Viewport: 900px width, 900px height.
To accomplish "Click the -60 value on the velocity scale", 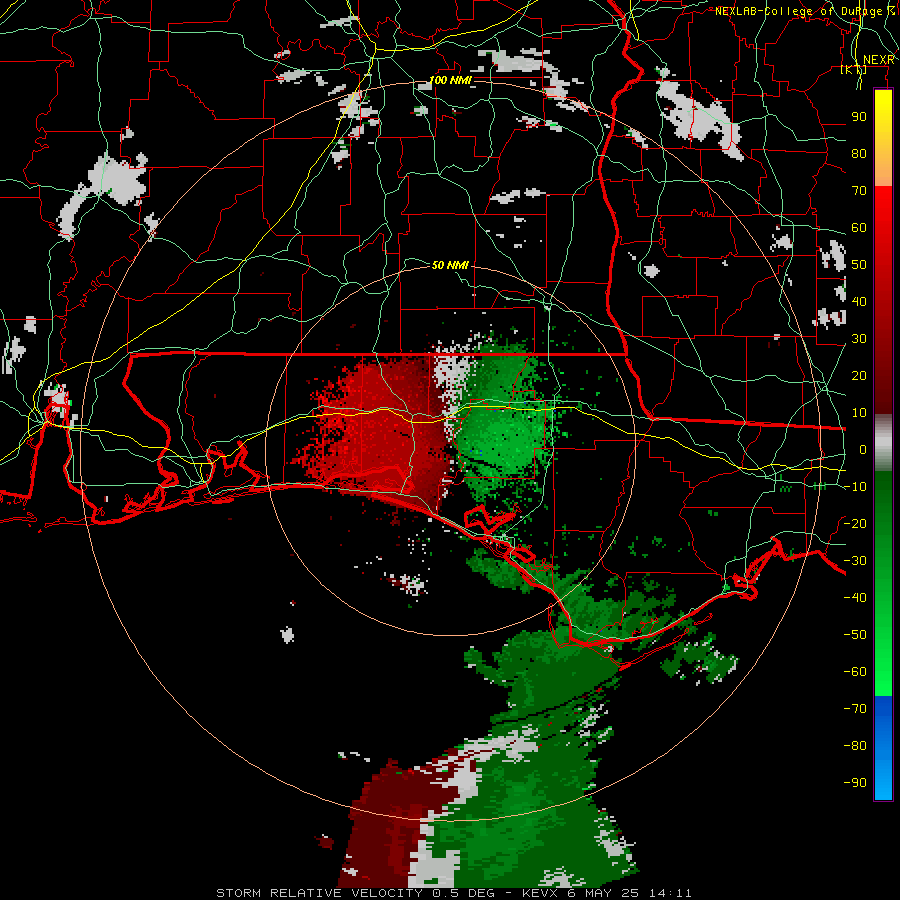I will pos(855,672).
